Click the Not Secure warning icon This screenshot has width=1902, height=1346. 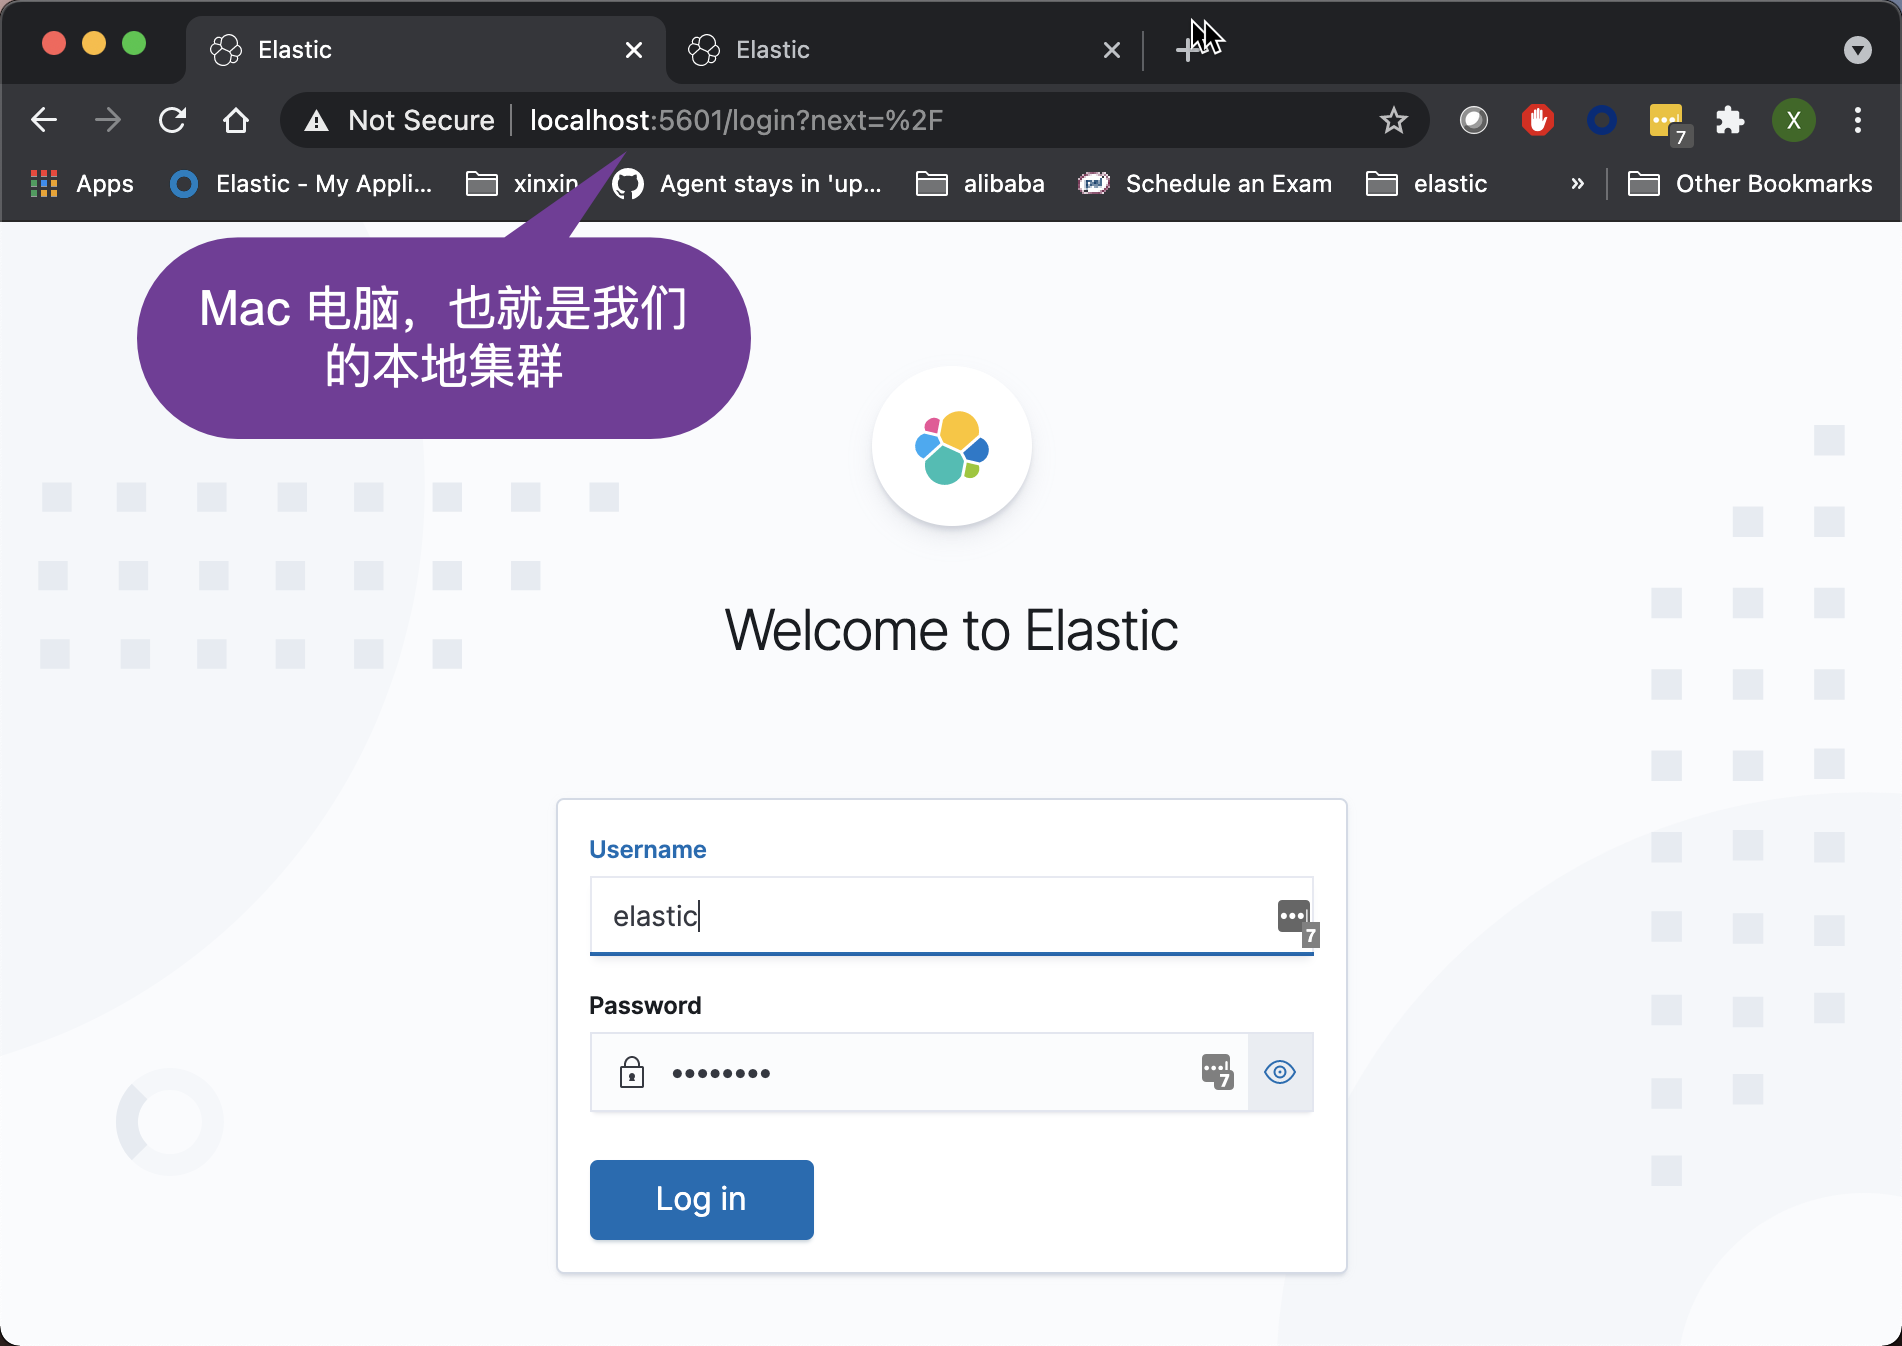(317, 120)
